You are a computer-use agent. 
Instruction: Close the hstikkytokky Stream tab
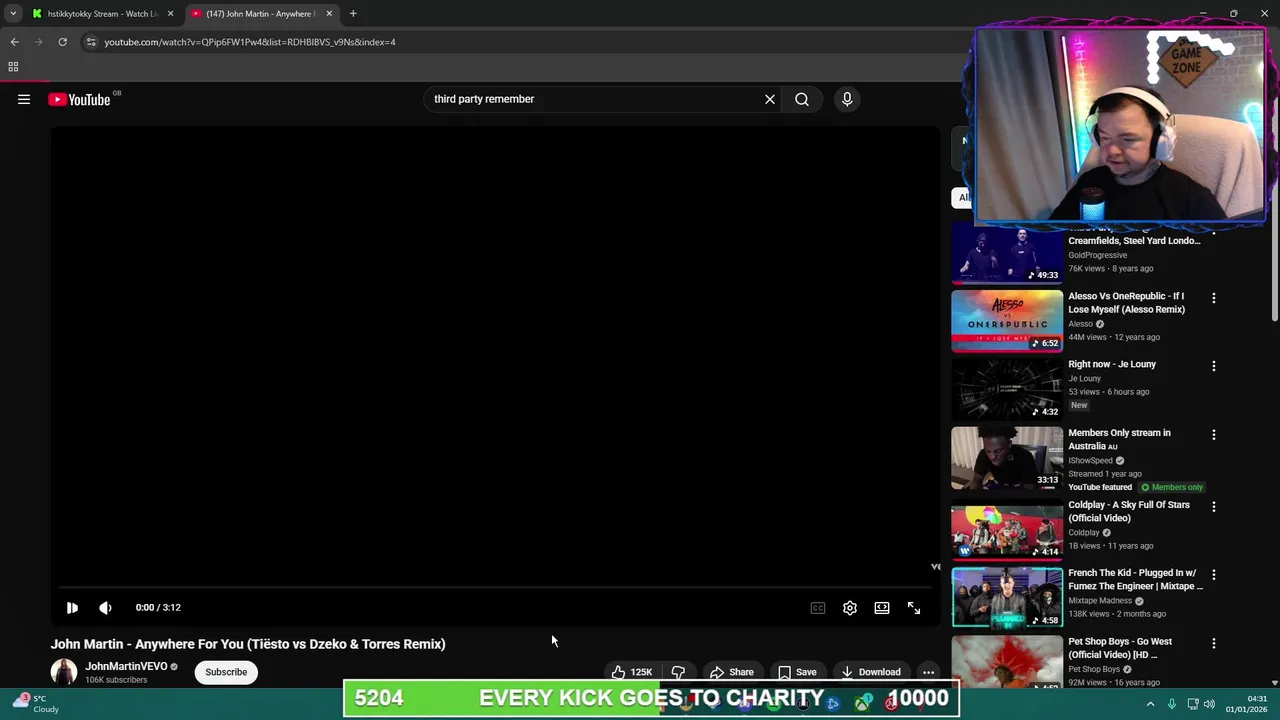click(x=170, y=14)
